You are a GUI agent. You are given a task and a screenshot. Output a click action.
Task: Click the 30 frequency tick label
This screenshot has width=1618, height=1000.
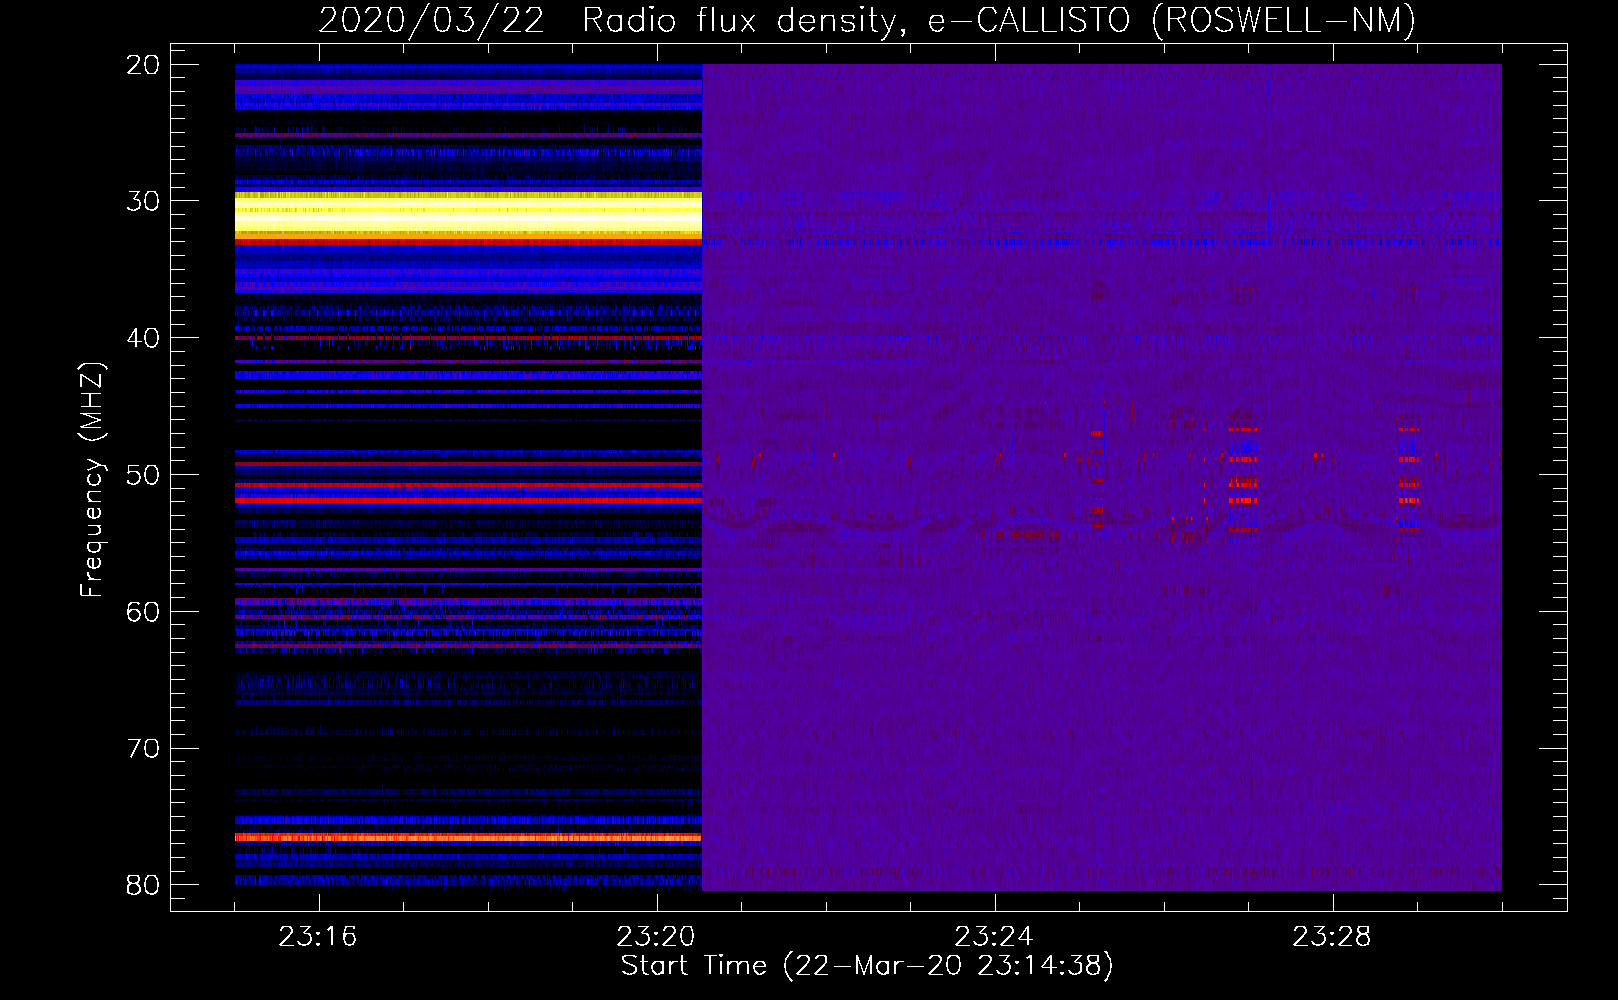tap(143, 201)
